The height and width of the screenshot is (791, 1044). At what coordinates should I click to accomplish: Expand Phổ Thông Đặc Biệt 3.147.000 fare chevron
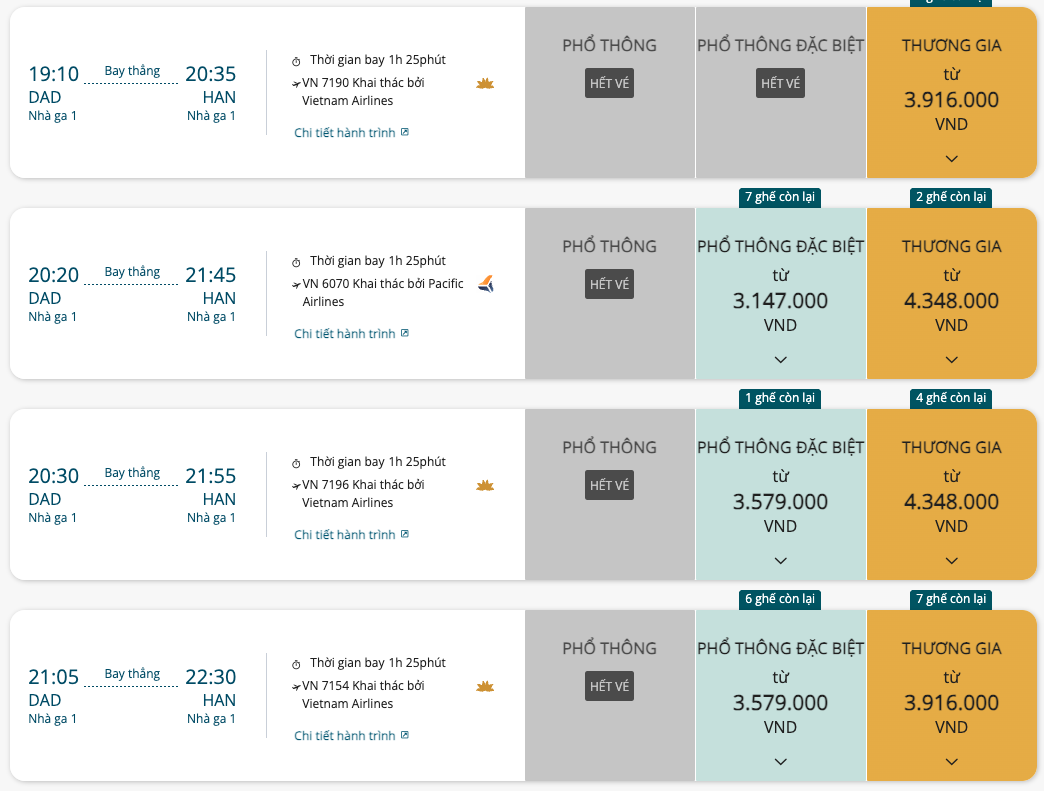pyautogui.click(x=780, y=360)
